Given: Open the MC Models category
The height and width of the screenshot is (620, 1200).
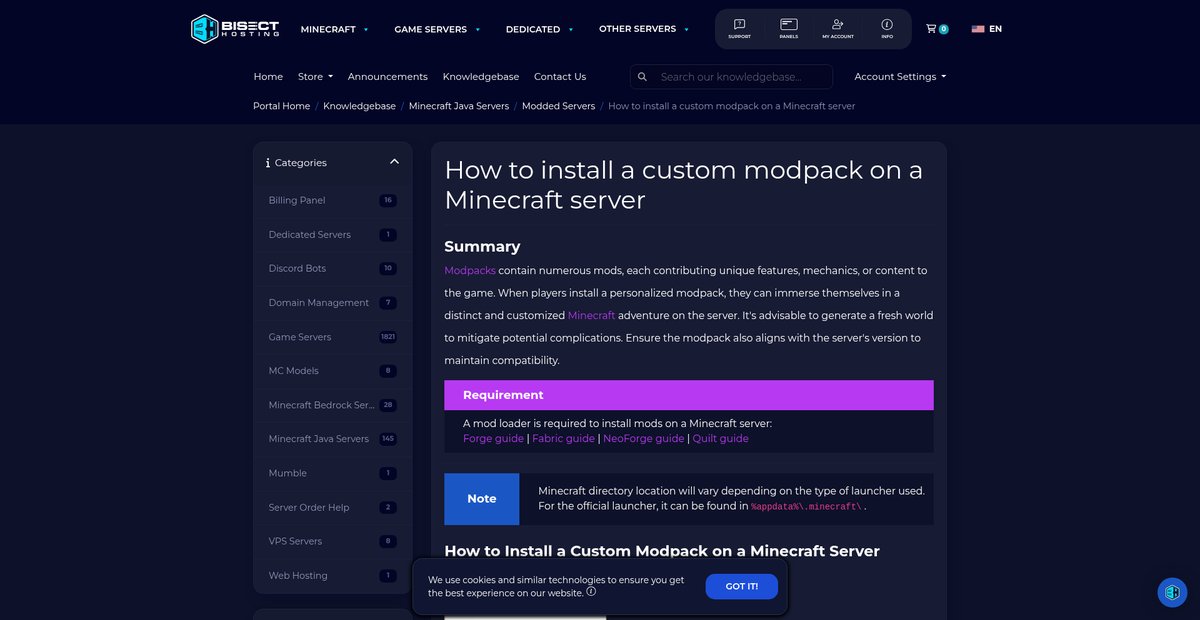Looking at the screenshot, I should pos(333,371).
